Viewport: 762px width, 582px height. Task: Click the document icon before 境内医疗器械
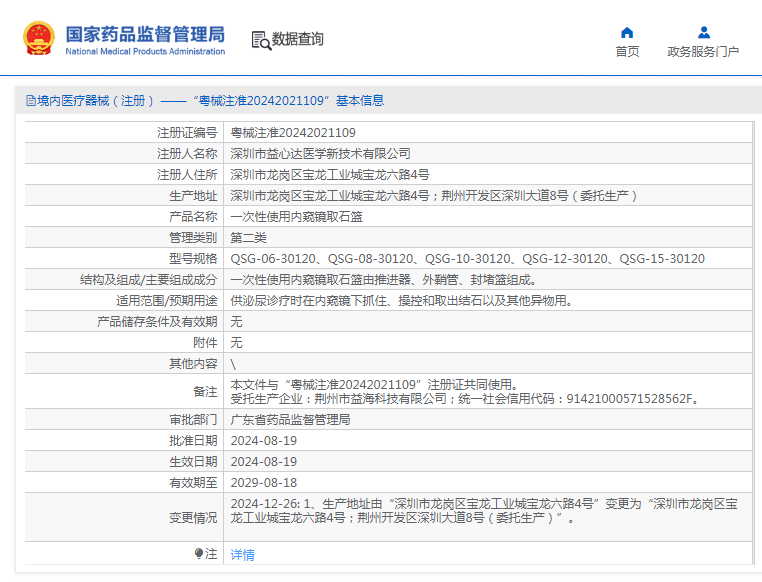[31, 101]
